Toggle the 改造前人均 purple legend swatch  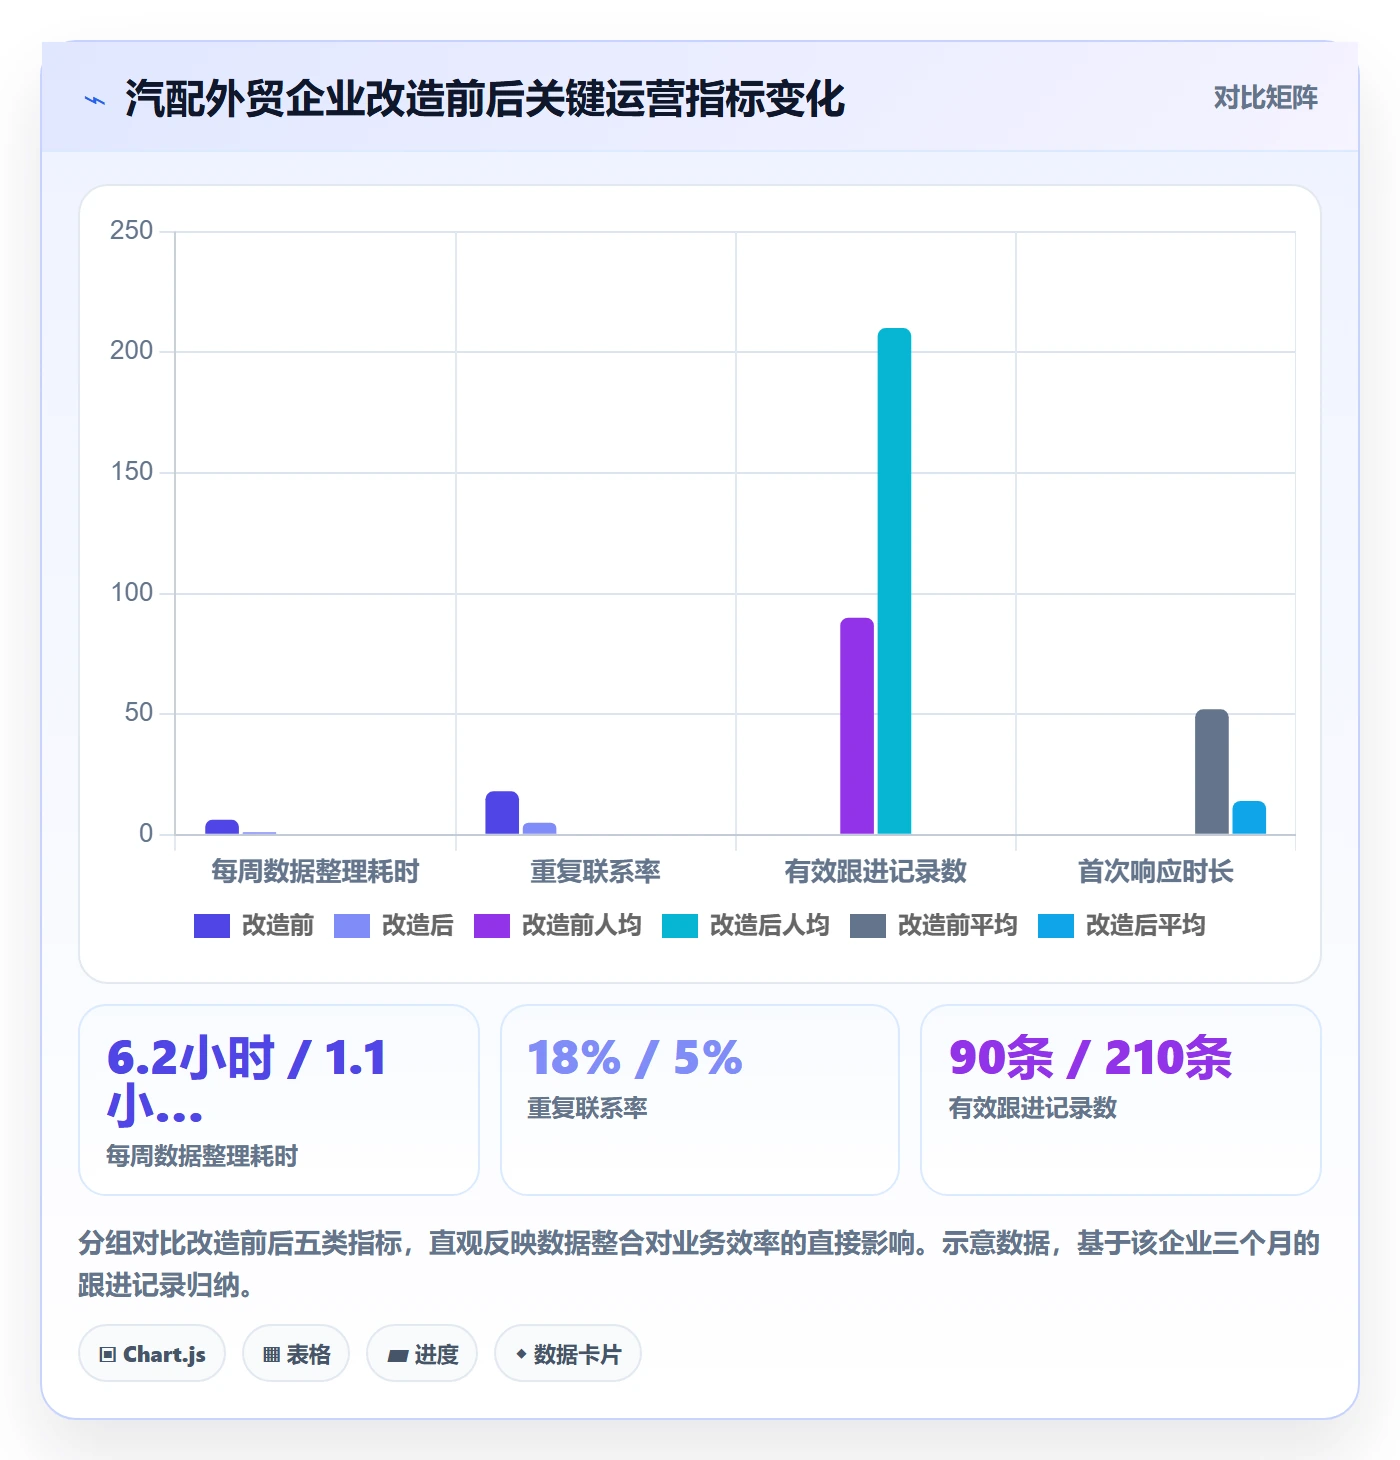click(x=492, y=926)
